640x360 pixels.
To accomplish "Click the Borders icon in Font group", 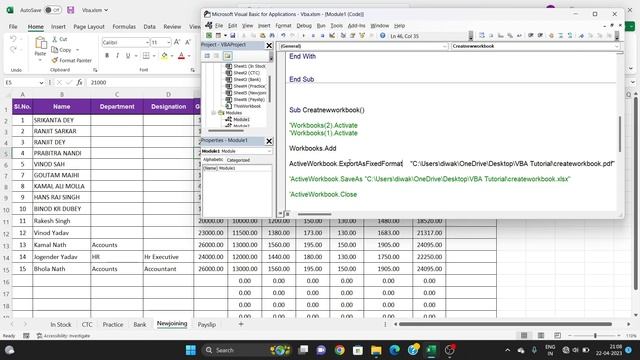I will tap(146, 56).
